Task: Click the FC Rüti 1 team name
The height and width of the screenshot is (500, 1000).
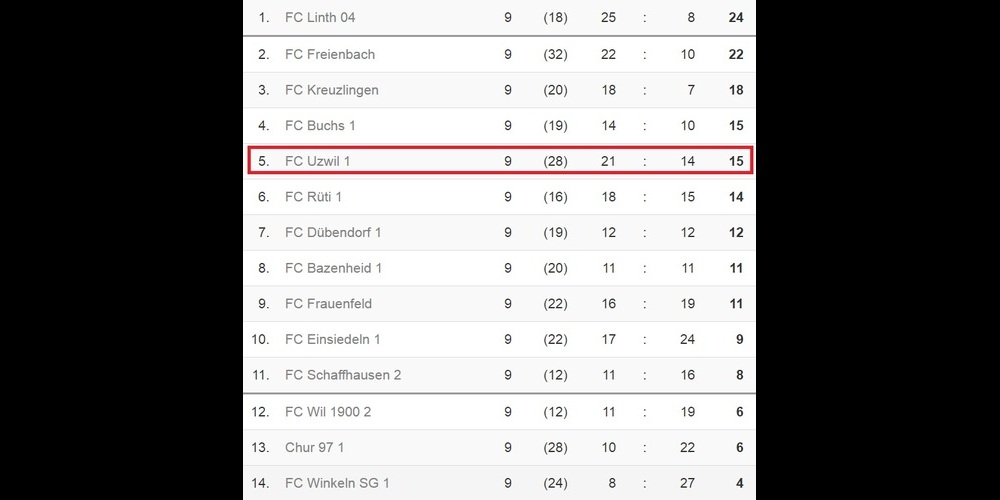Action: pyautogui.click(x=313, y=197)
